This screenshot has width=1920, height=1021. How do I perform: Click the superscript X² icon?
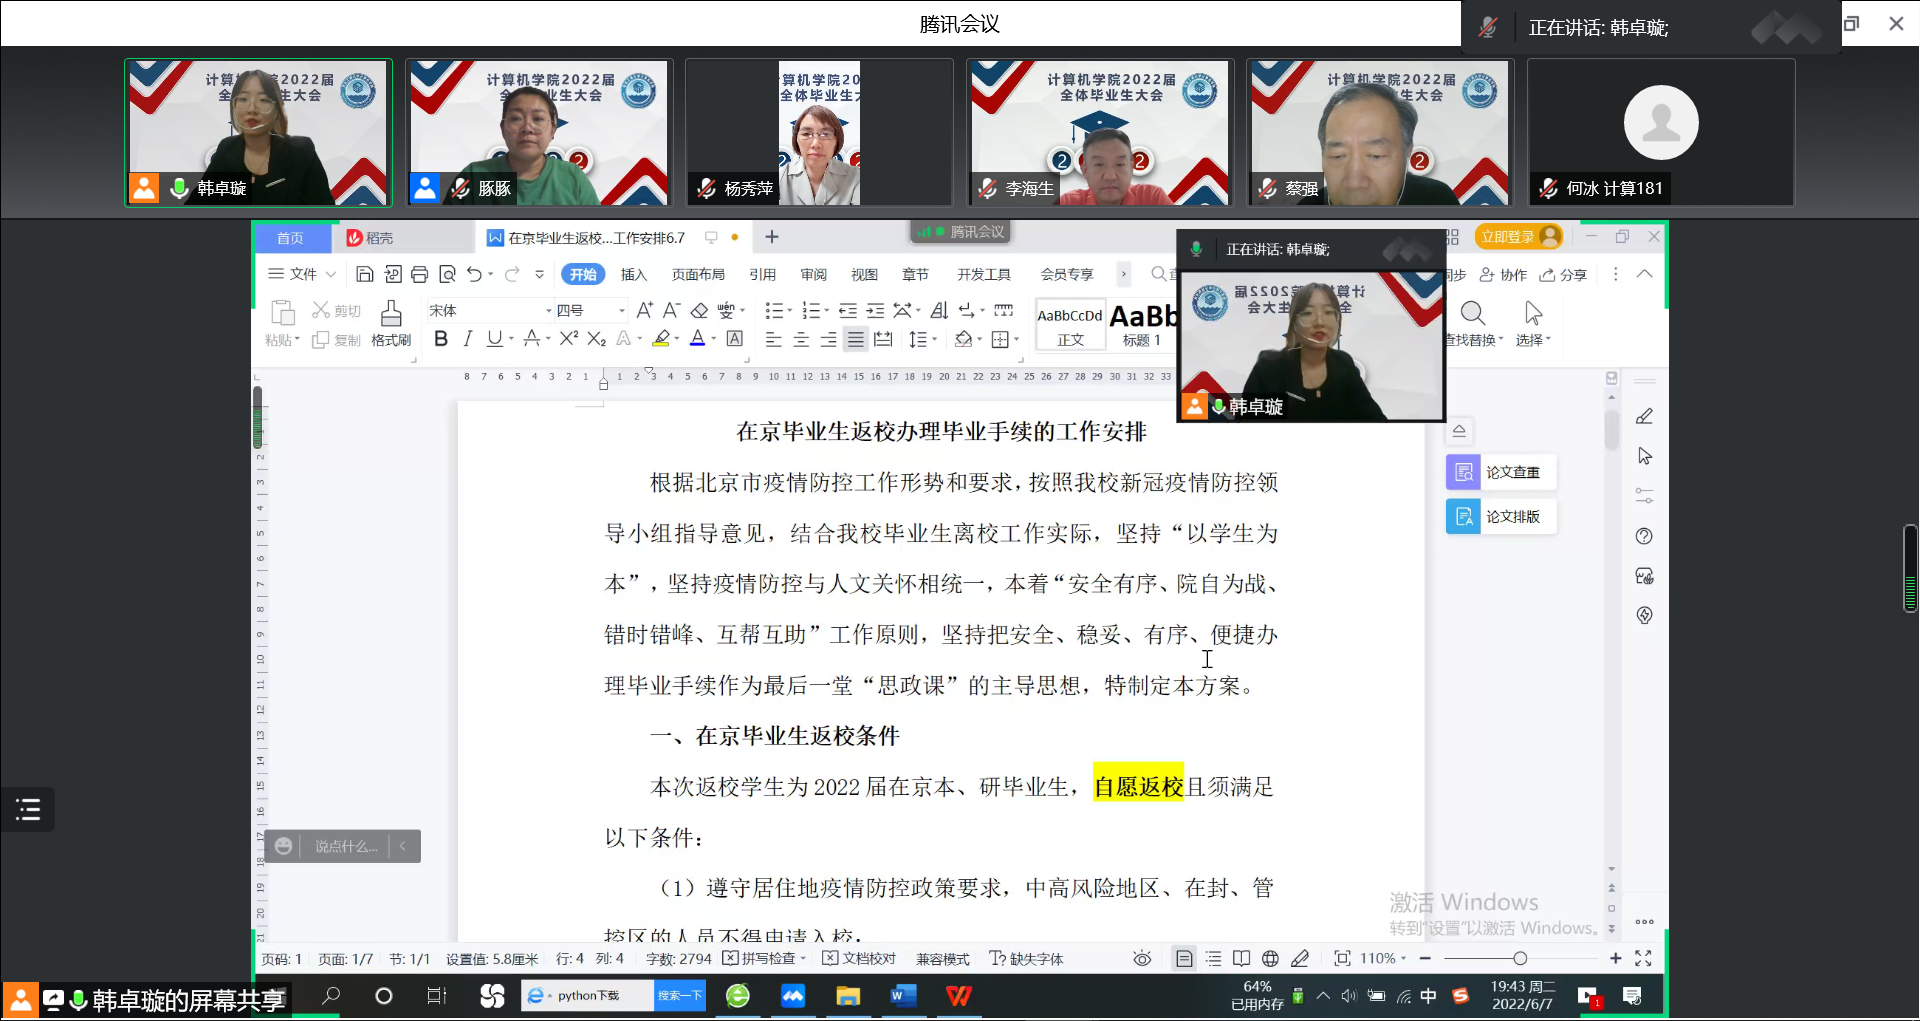click(568, 339)
